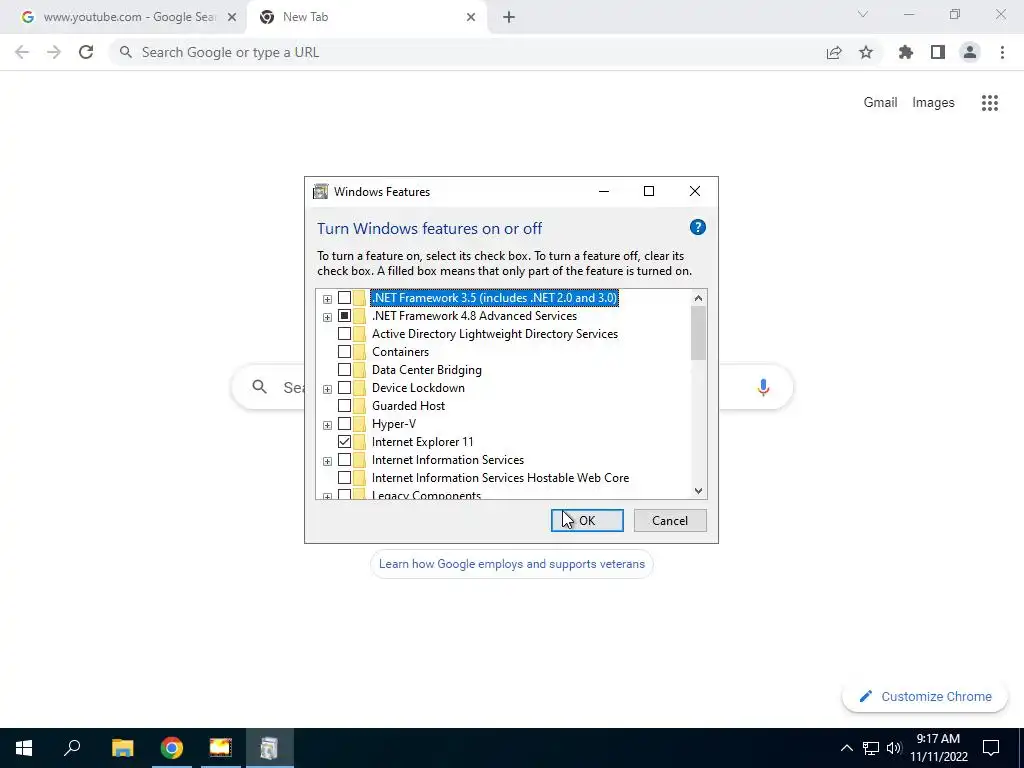Click Cancel in Windows Features
This screenshot has width=1024, height=768.
point(670,520)
